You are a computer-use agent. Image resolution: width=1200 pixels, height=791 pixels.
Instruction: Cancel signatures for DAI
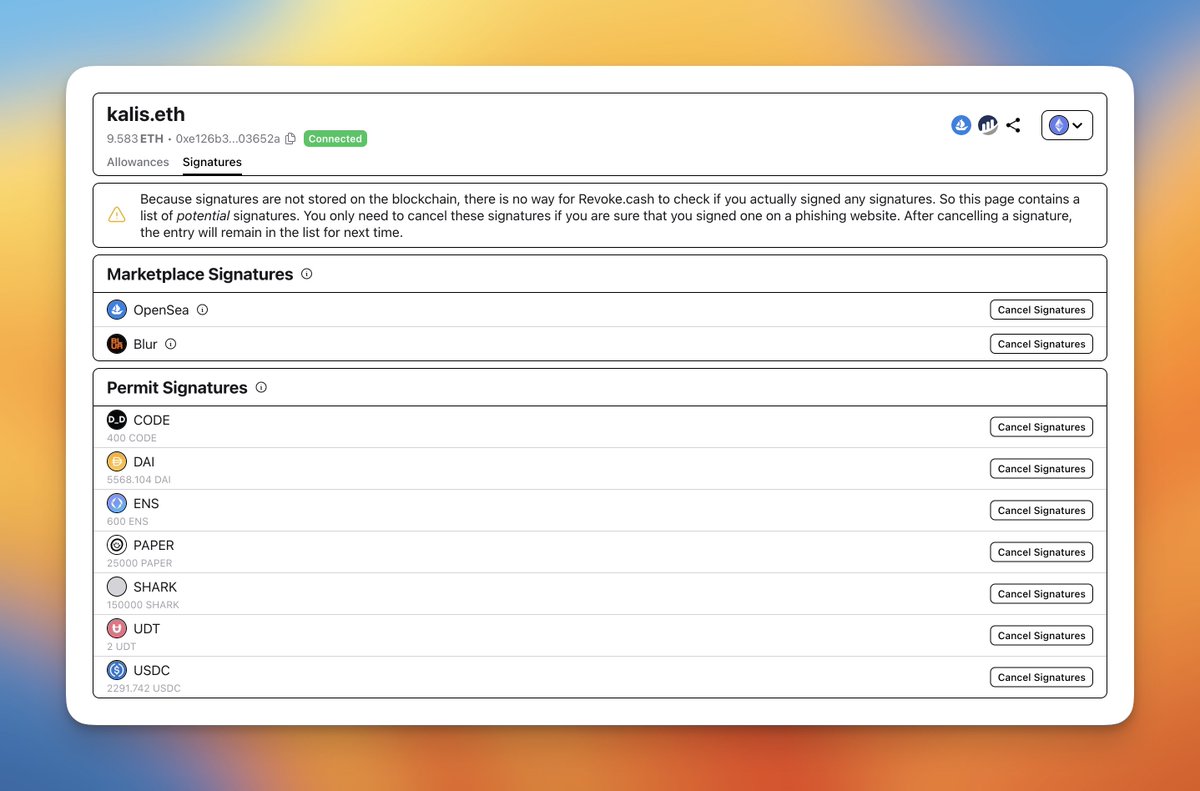(1041, 469)
